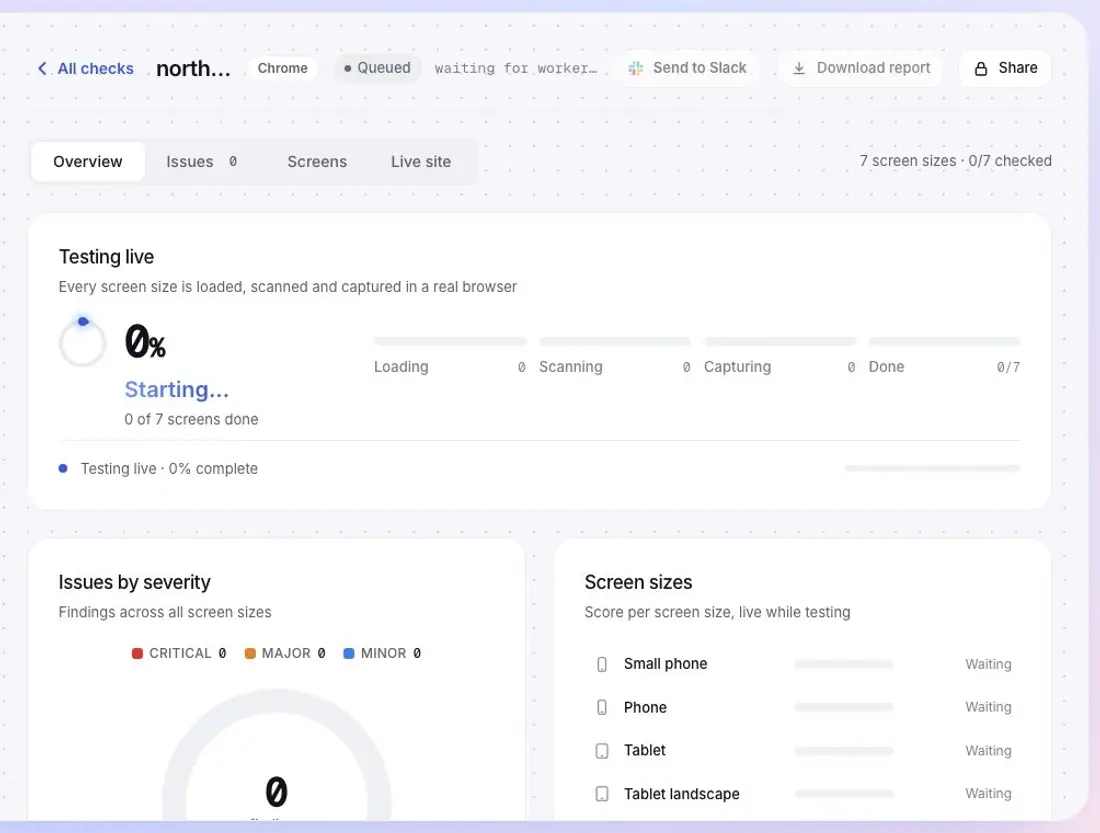Click the Small phone device icon

click(x=602, y=664)
